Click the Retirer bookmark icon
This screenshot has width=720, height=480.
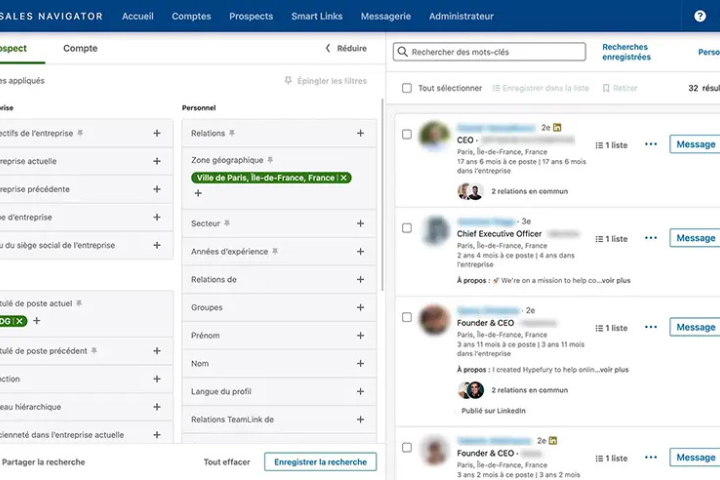[606, 88]
